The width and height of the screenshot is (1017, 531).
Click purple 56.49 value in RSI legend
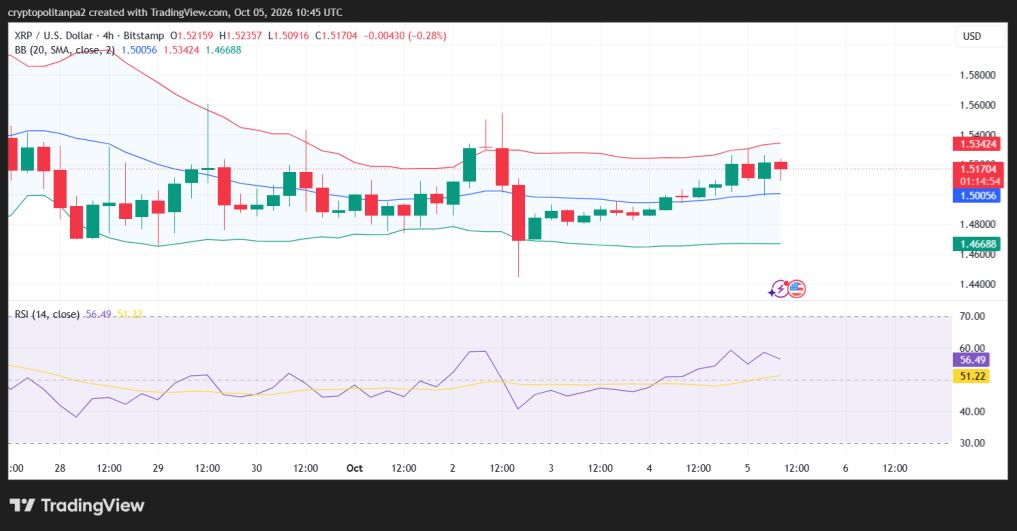(x=99, y=314)
